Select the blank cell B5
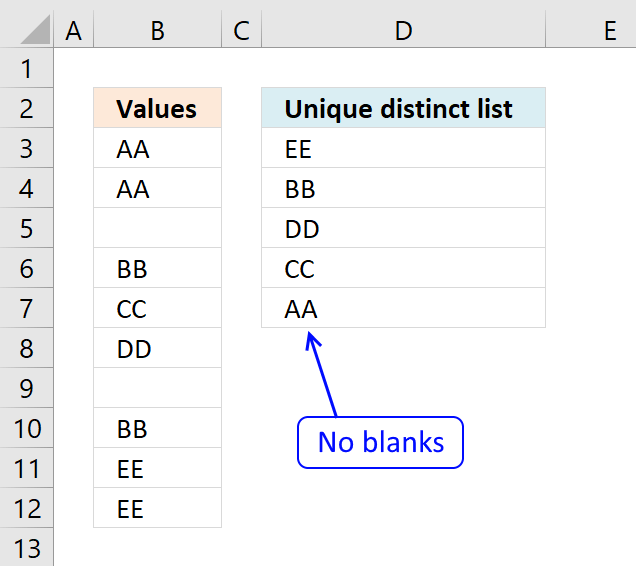This screenshot has height=566, width=636. tap(157, 229)
